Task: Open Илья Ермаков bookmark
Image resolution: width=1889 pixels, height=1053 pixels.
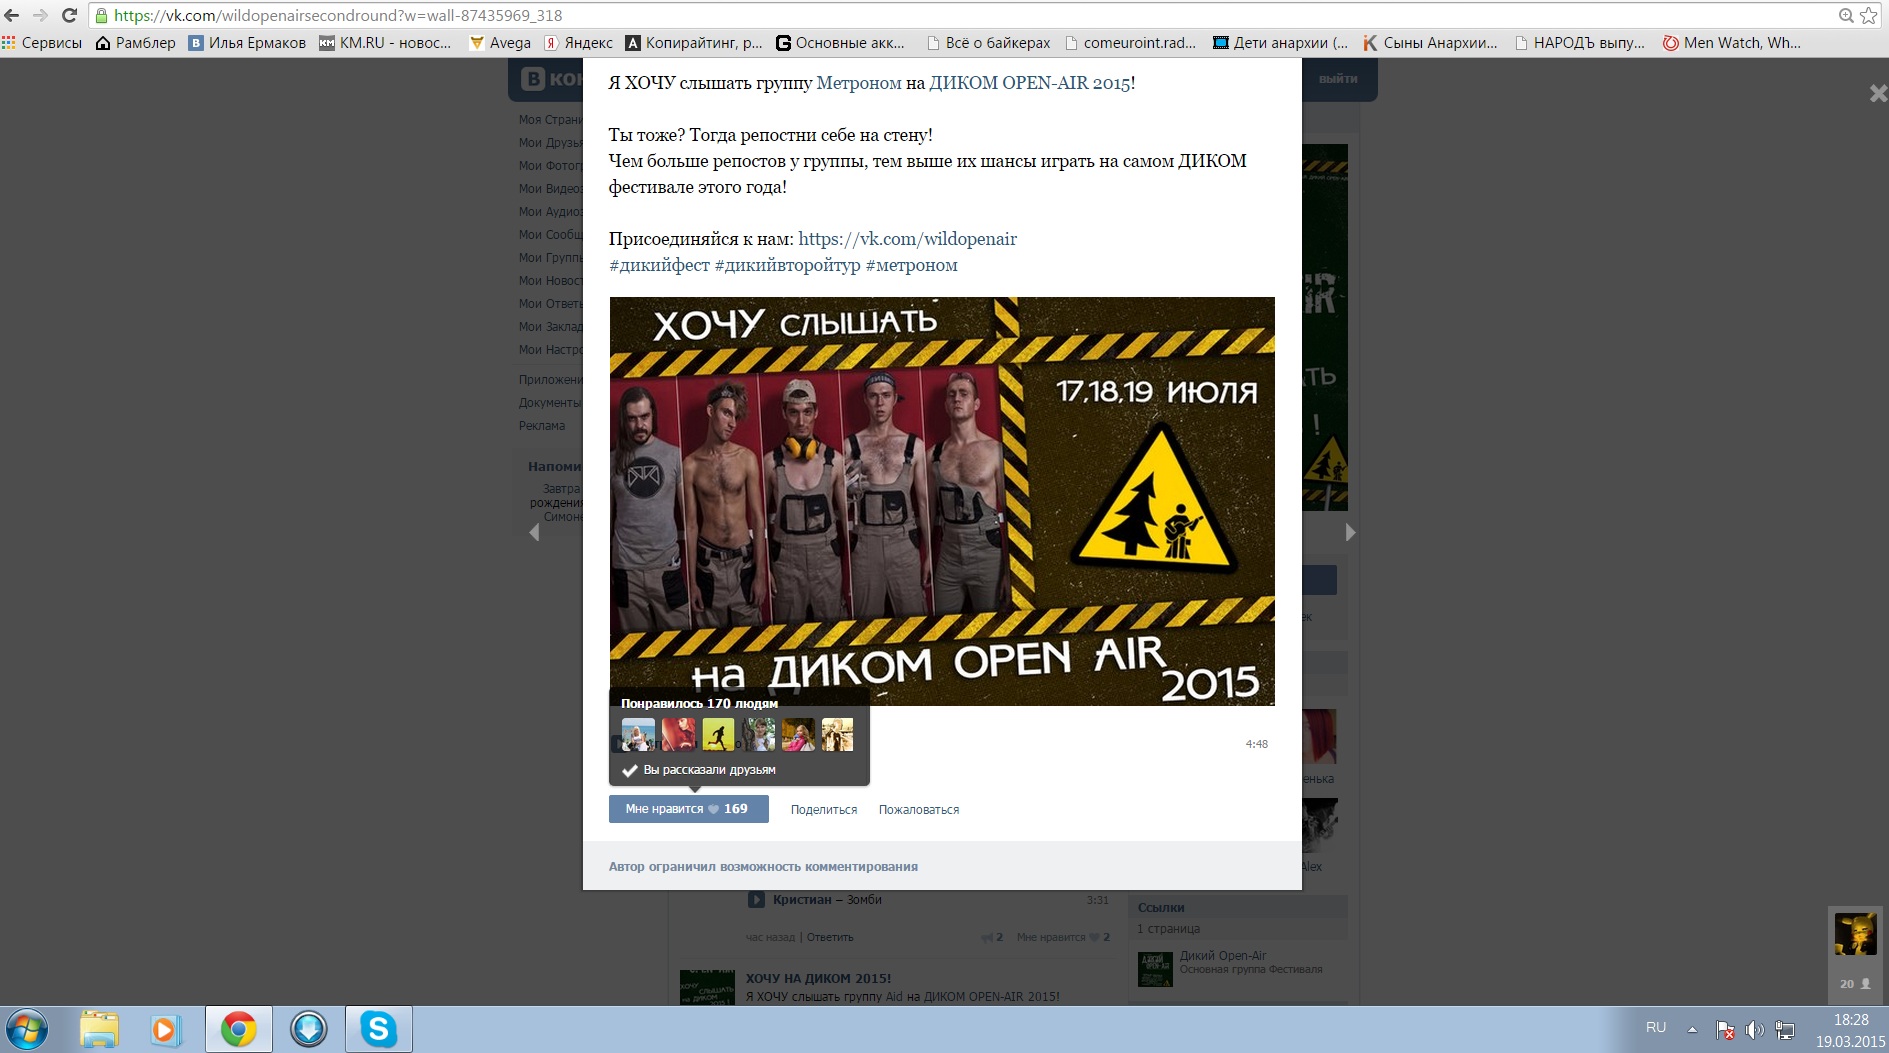Action: click(x=247, y=43)
